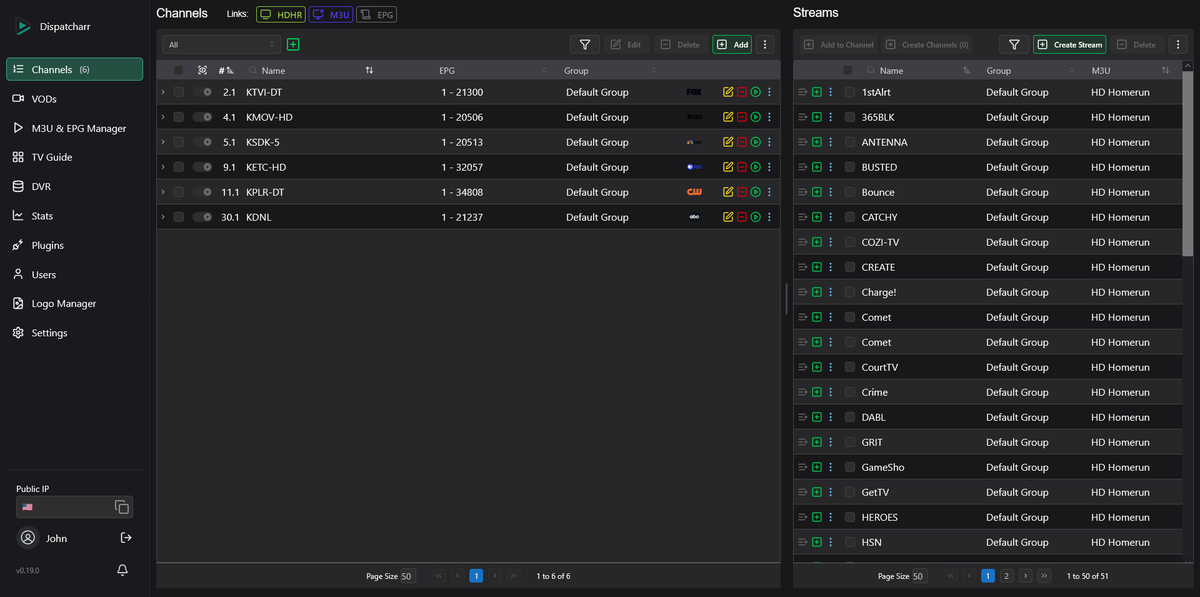Open the All channel profile dropdown
1200x597 pixels.
tap(222, 44)
